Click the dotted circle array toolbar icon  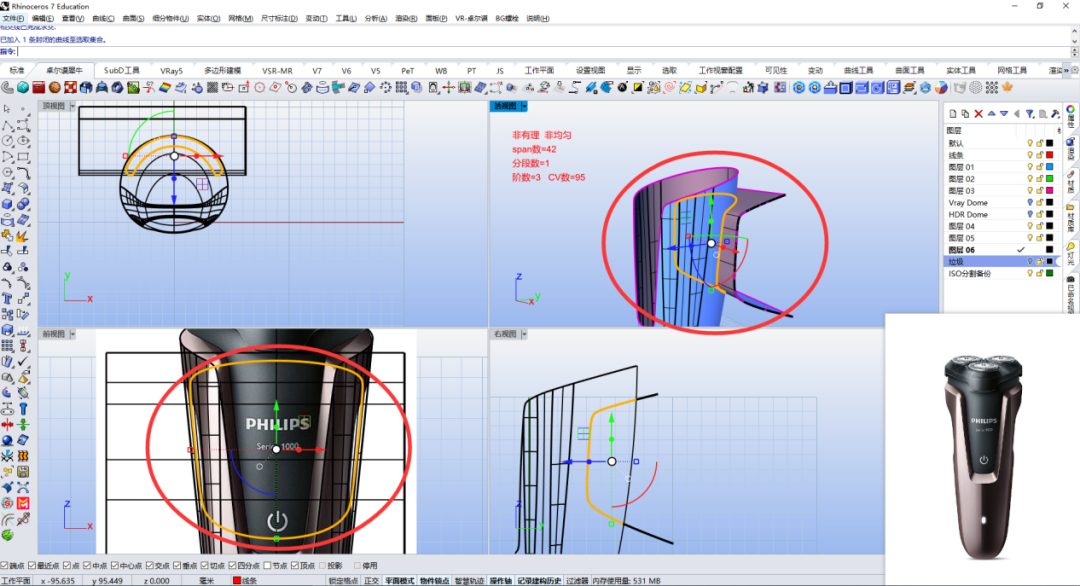coord(976,87)
